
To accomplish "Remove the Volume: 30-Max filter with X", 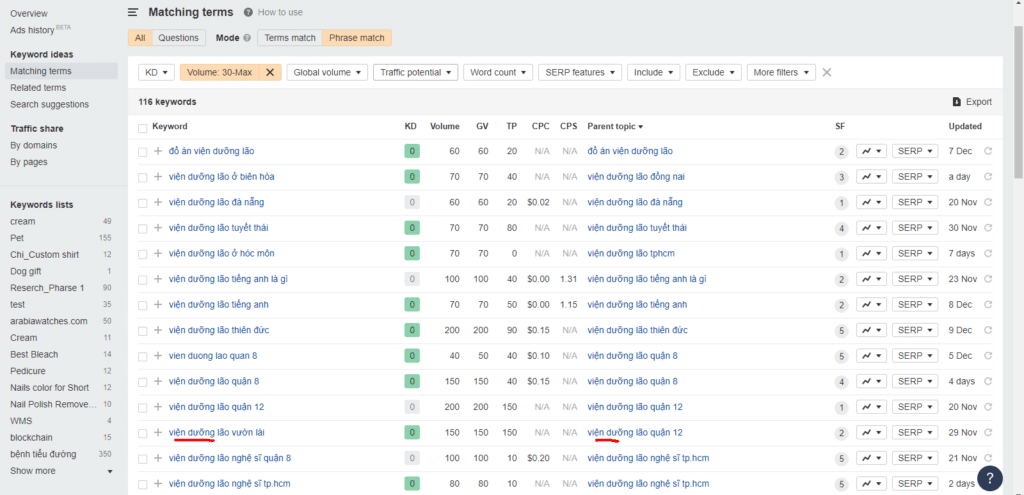I will (270, 72).
